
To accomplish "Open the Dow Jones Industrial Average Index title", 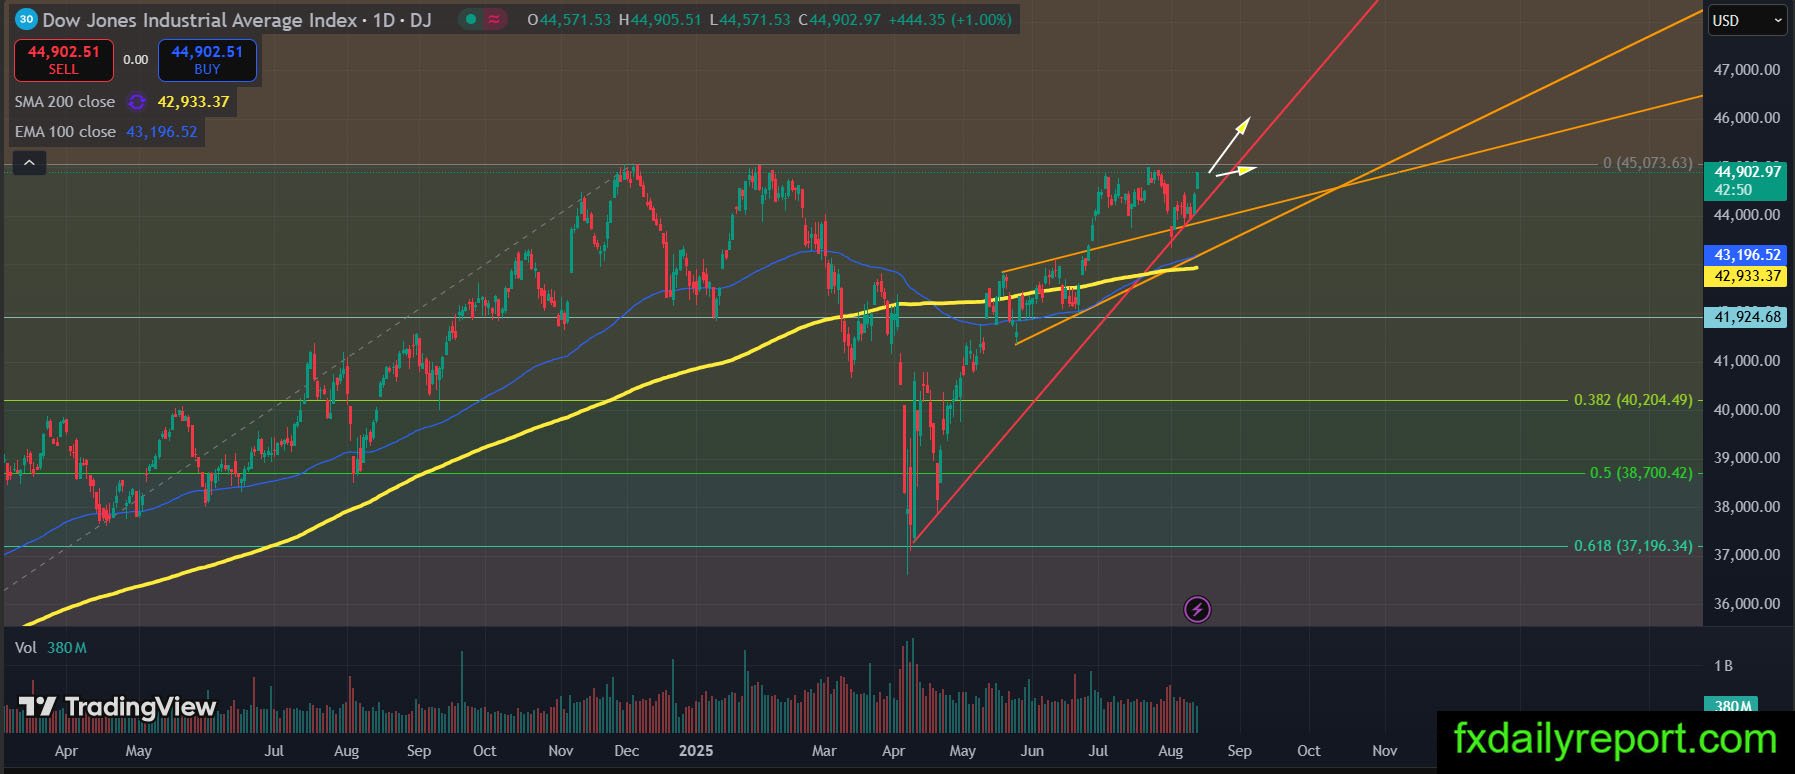I will [200, 20].
